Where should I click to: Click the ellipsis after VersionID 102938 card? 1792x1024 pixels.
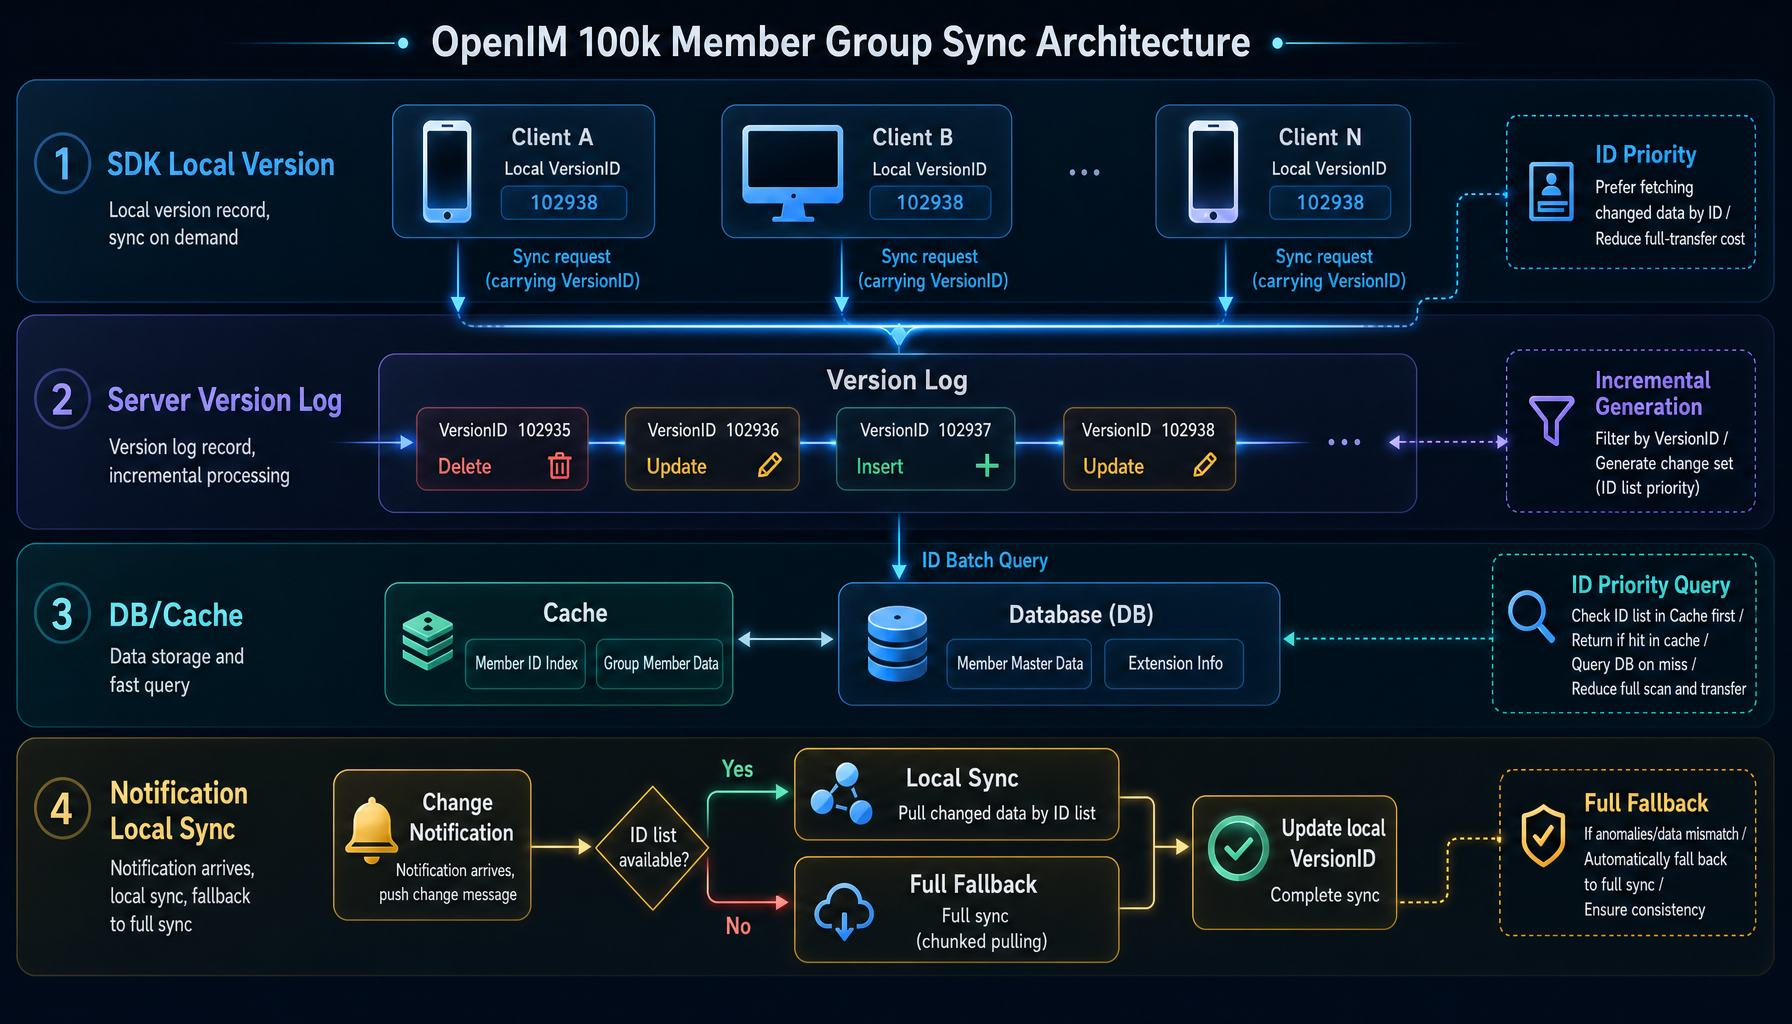(x=1344, y=442)
